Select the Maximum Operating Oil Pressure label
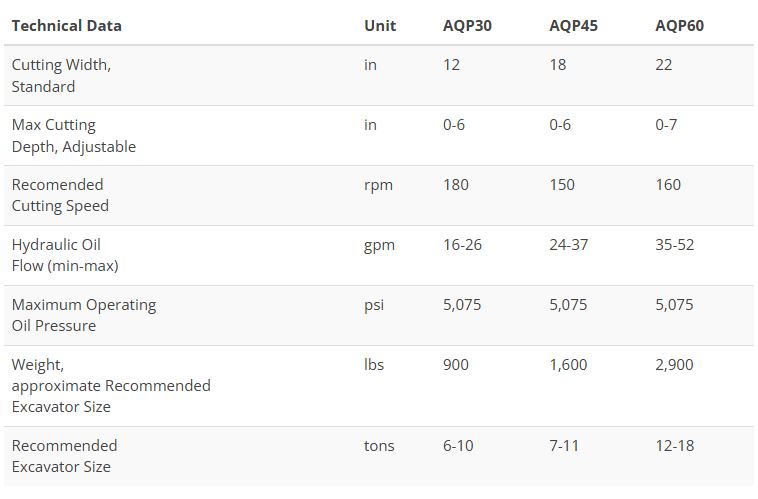 (84, 315)
